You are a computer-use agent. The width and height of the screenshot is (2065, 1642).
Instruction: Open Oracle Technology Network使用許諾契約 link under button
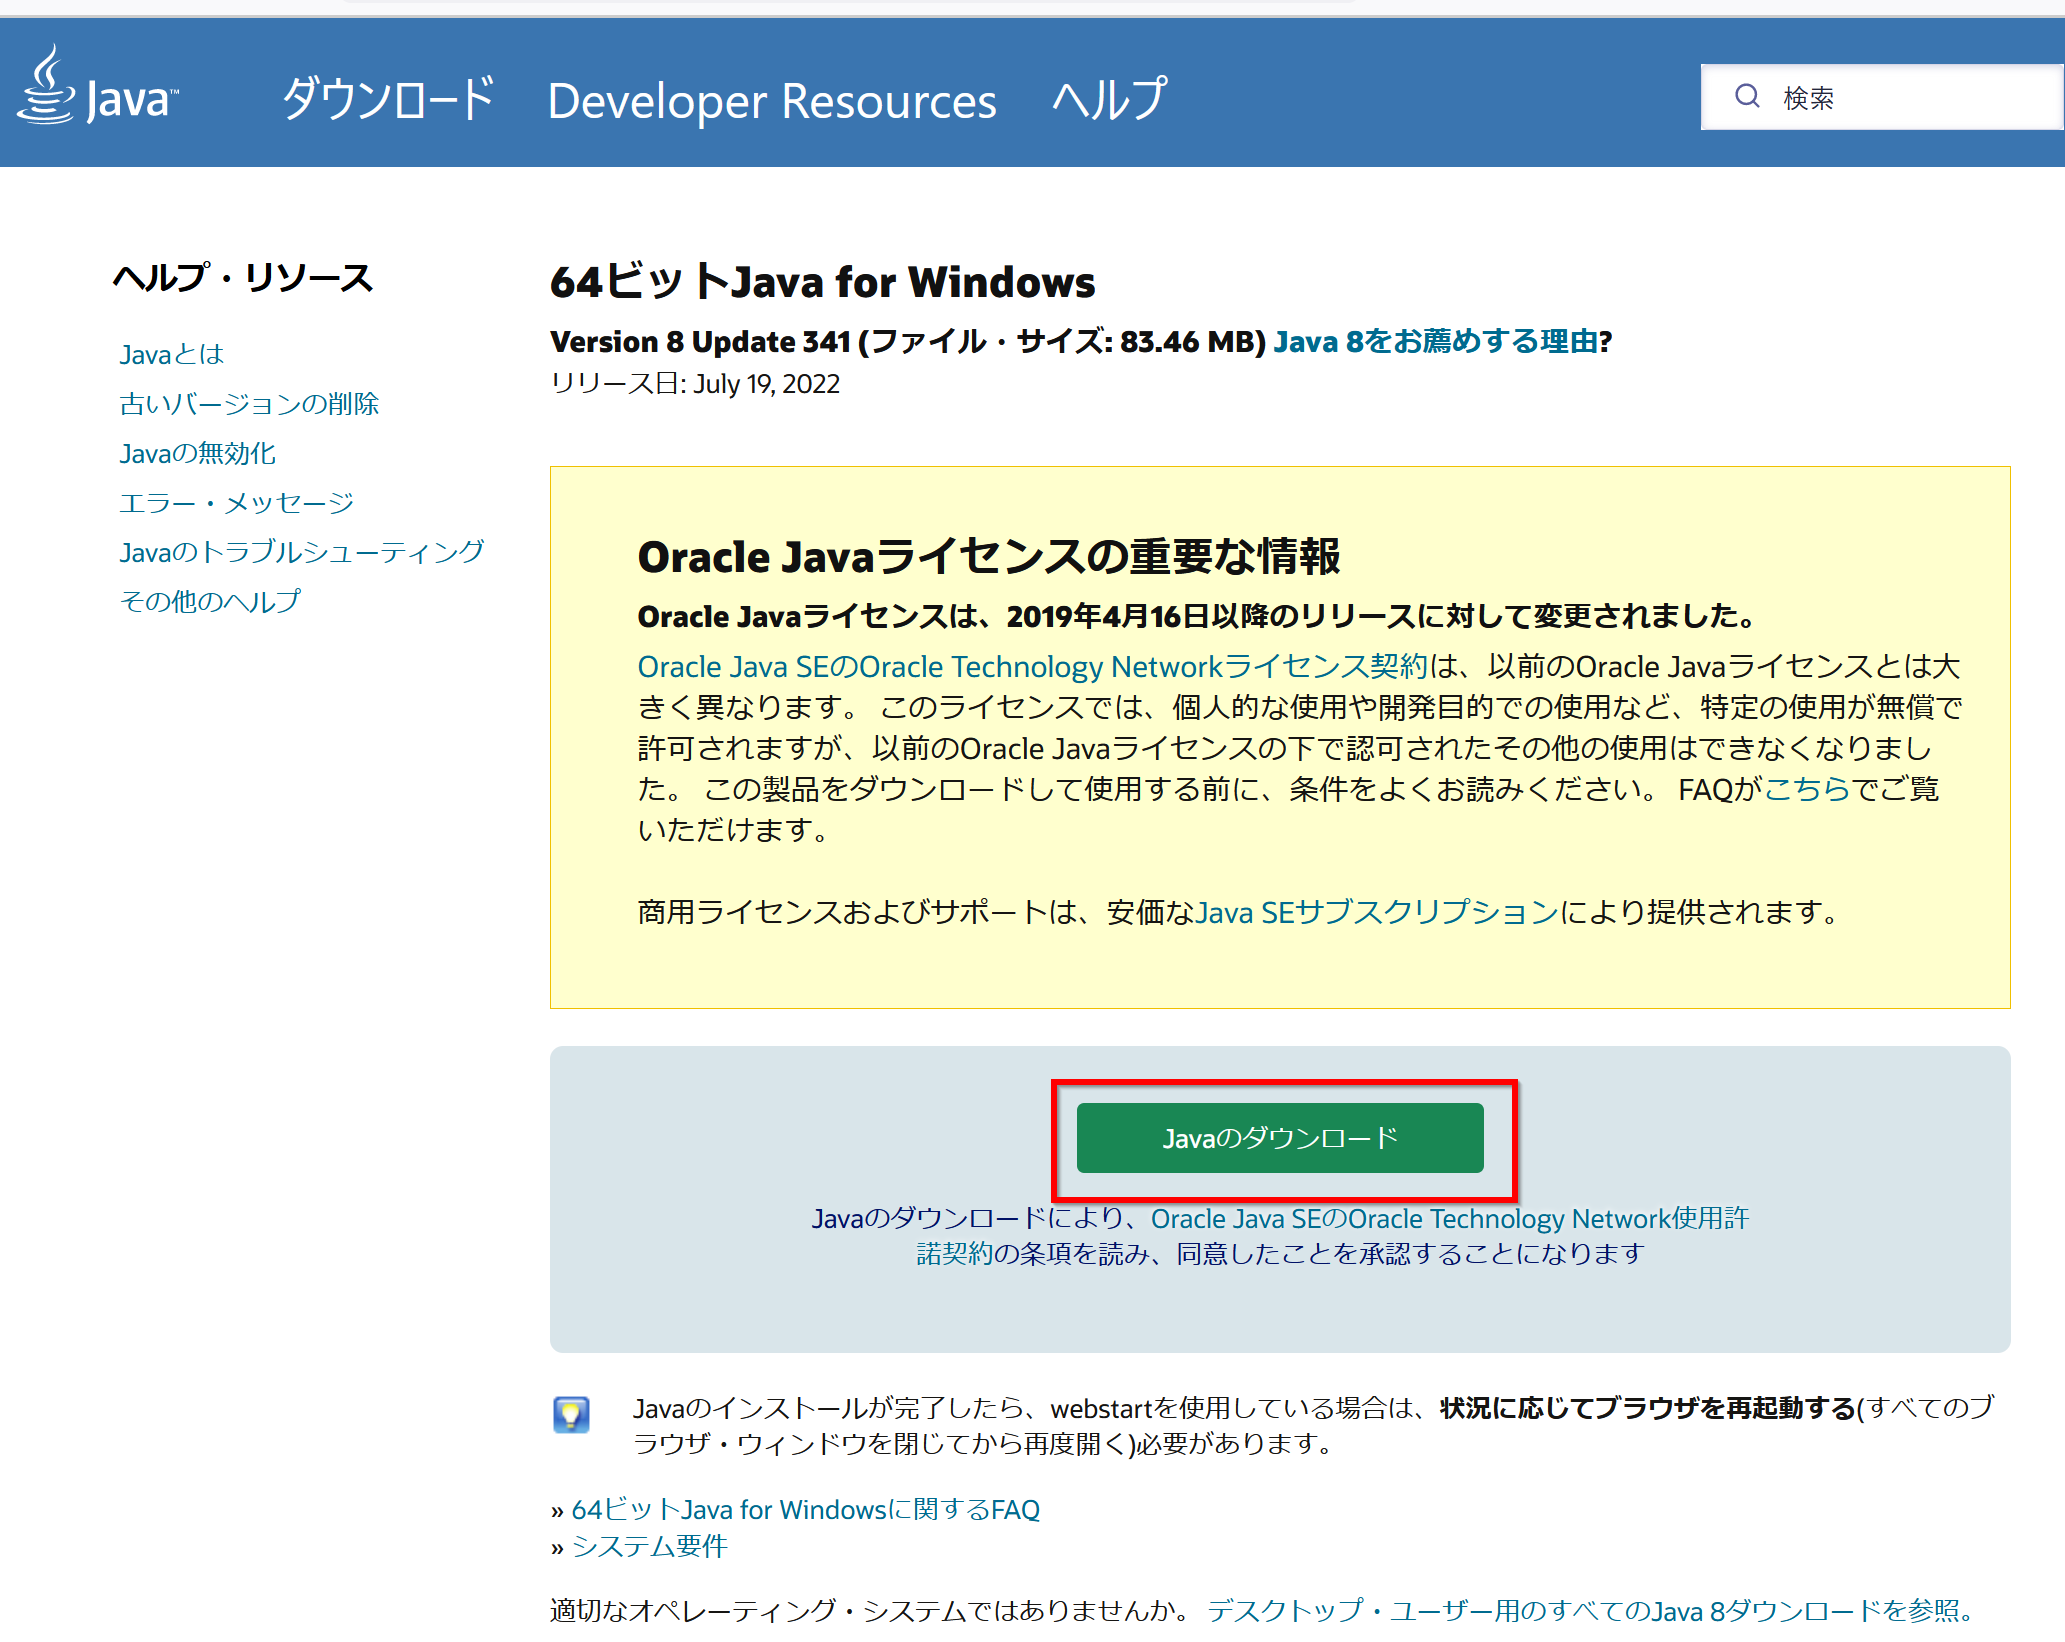1331,1236
